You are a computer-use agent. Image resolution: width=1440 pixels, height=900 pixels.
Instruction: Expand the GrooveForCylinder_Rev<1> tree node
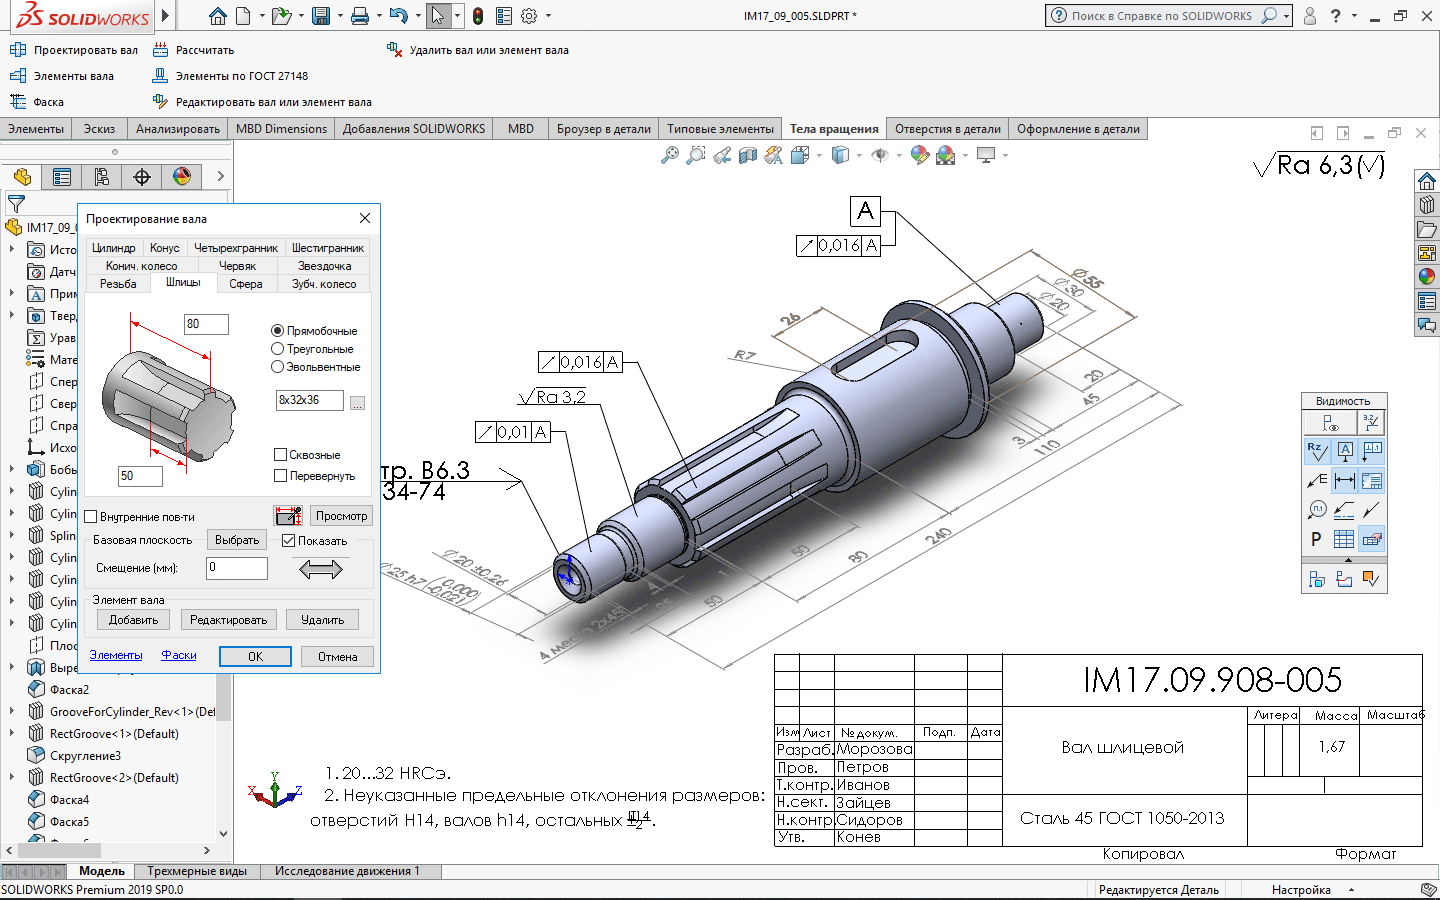pyautogui.click(x=11, y=712)
